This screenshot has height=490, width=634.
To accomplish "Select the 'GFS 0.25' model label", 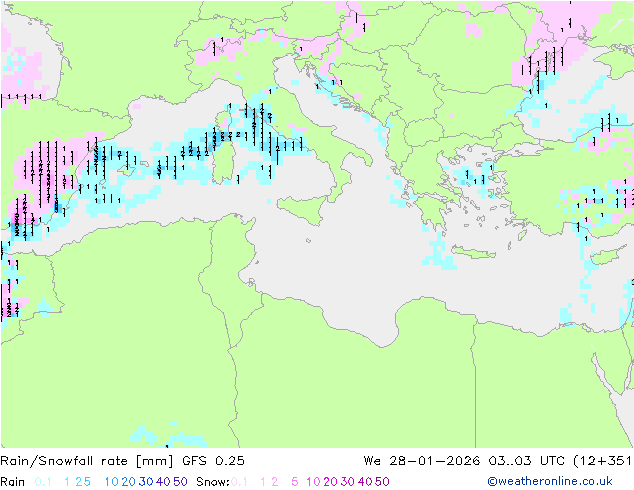I will pos(213,461).
